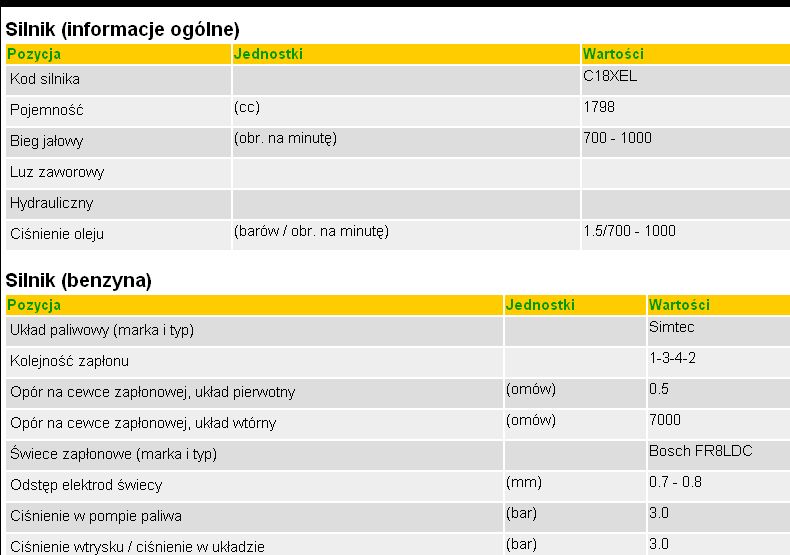790x555 pixels.
Task: Click the 'Silnik (informacje ogólne)' heading
Action: click(122, 30)
